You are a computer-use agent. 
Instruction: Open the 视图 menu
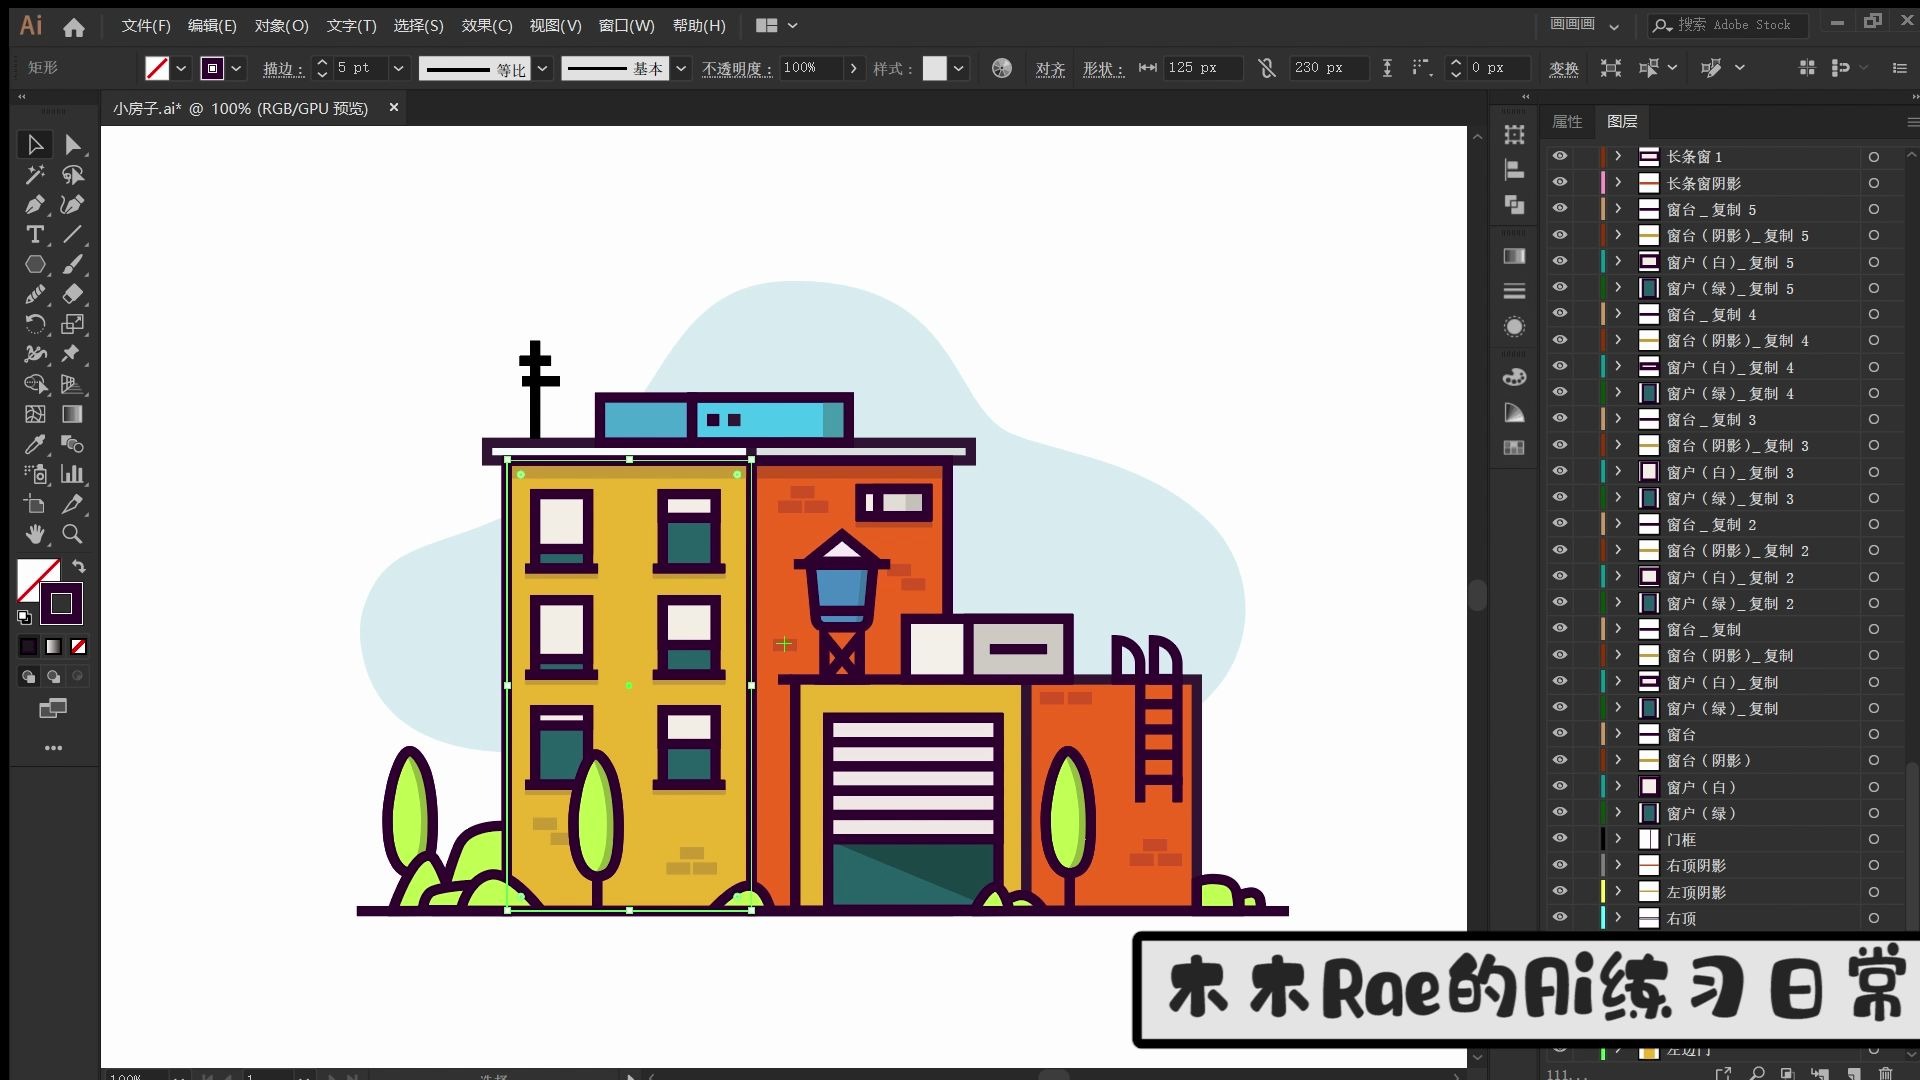(554, 25)
